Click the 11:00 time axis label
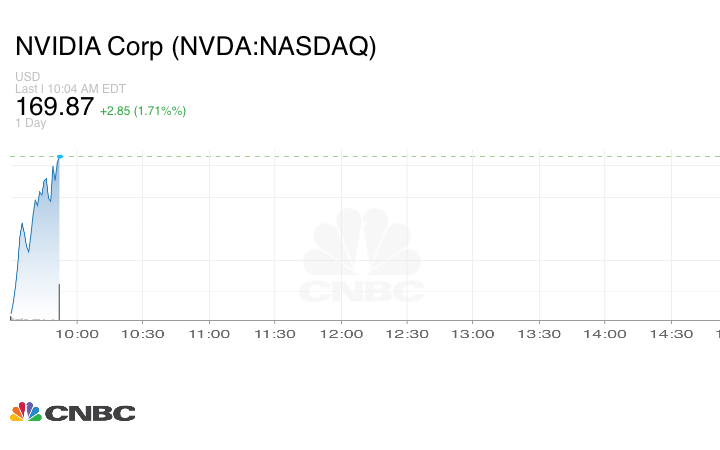720x450 pixels. pos(208,334)
